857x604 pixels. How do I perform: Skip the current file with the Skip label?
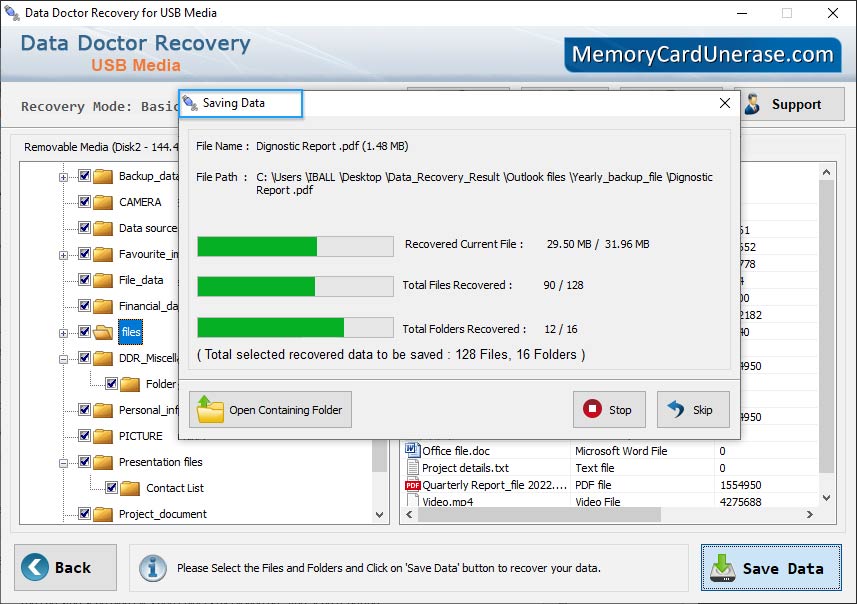coord(702,410)
